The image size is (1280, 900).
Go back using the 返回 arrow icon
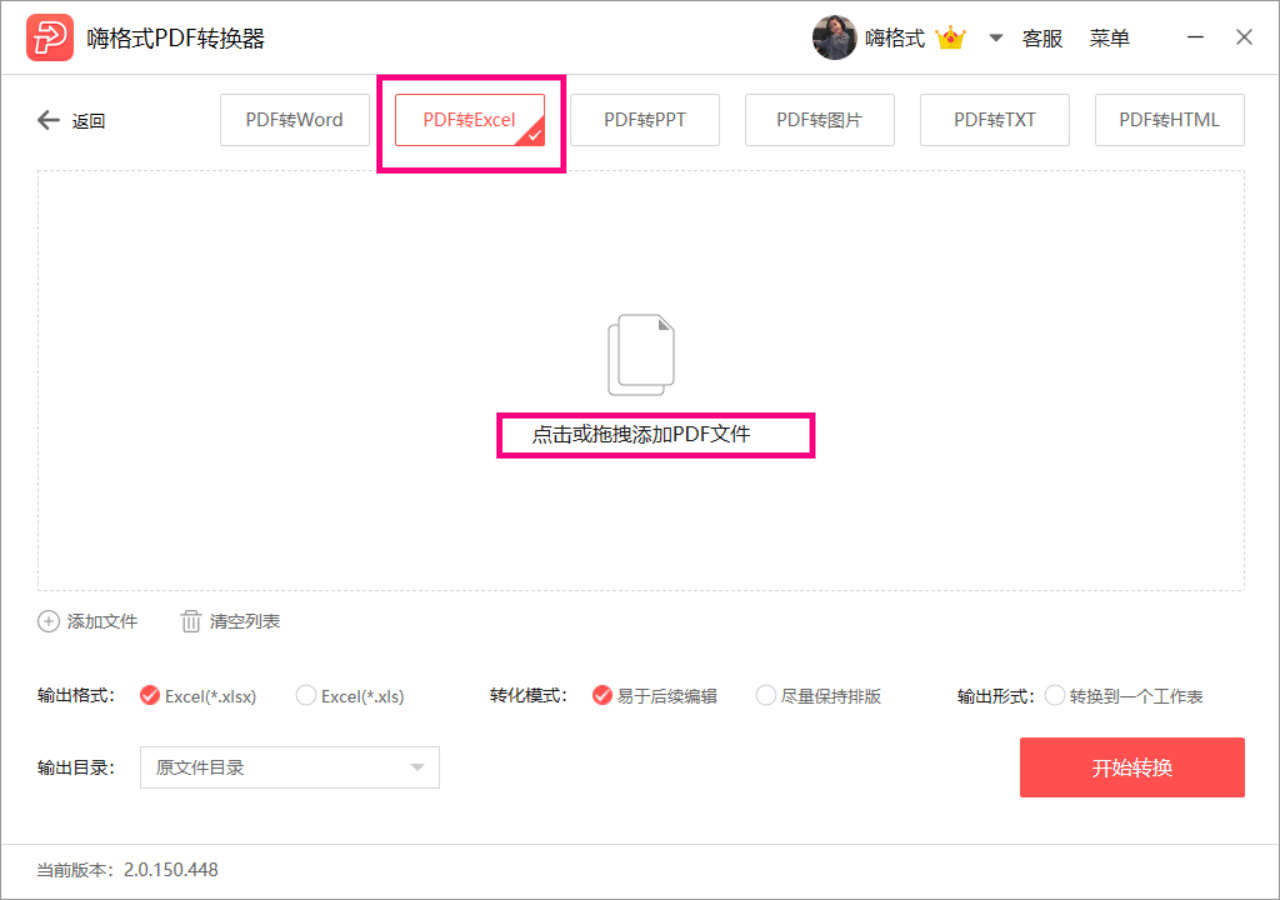coord(49,121)
